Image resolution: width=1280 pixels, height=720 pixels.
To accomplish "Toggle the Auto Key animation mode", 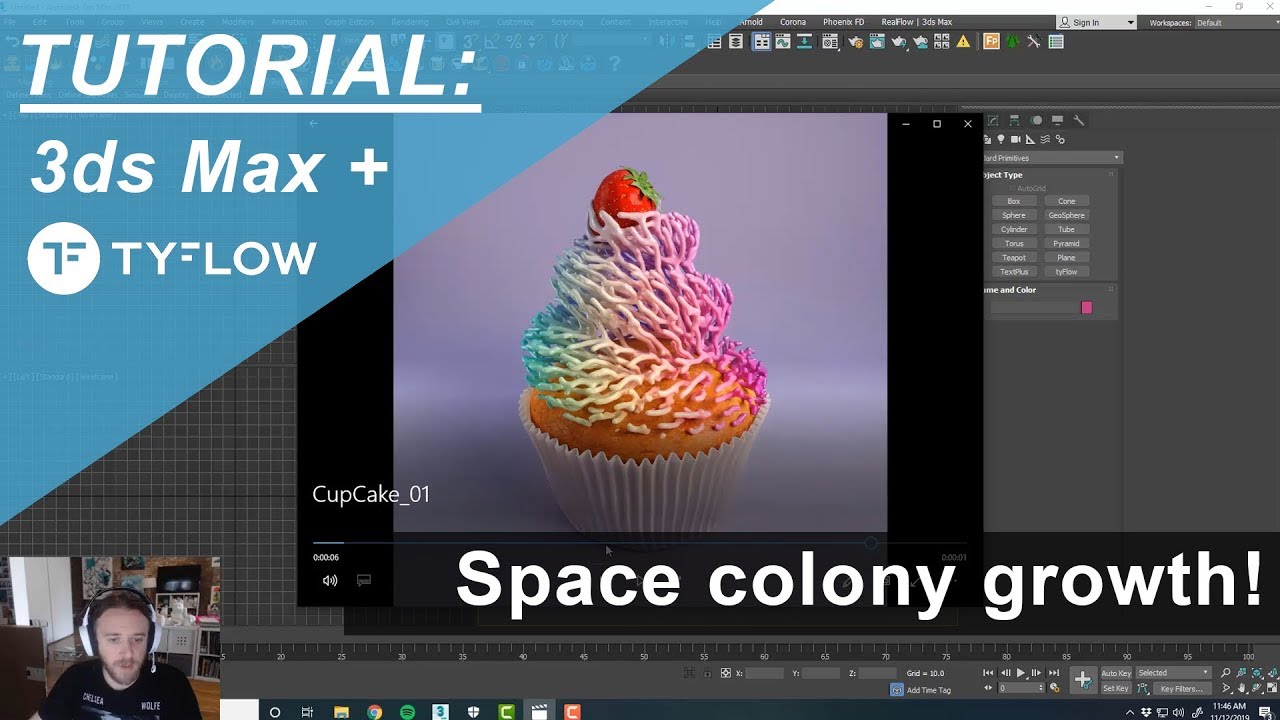I will 1116,673.
